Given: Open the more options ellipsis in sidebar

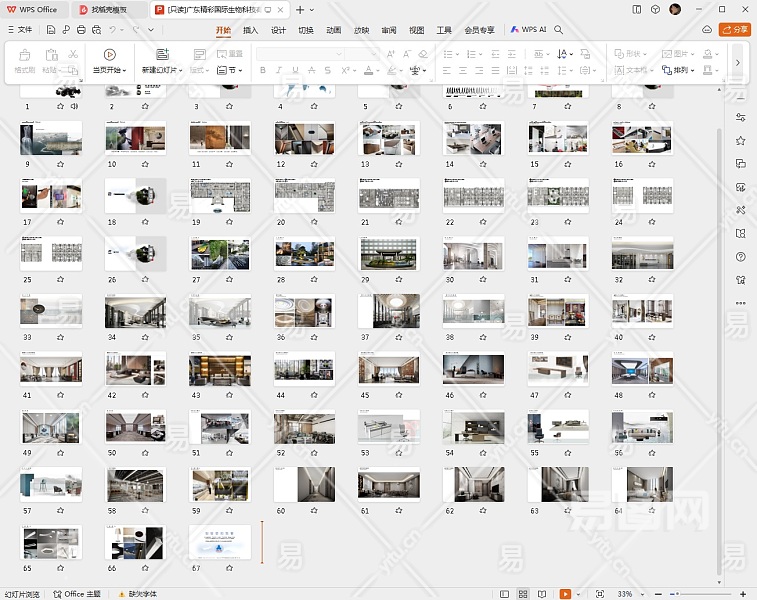Looking at the screenshot, I should tap(740, 302).
